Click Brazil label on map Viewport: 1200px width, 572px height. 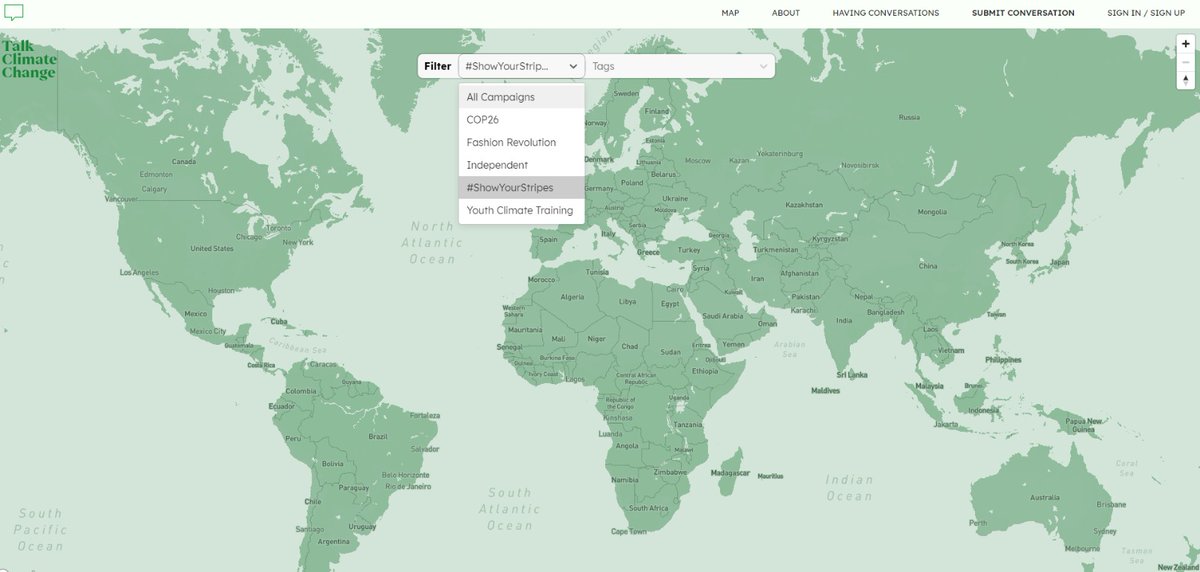click(378, 436)
